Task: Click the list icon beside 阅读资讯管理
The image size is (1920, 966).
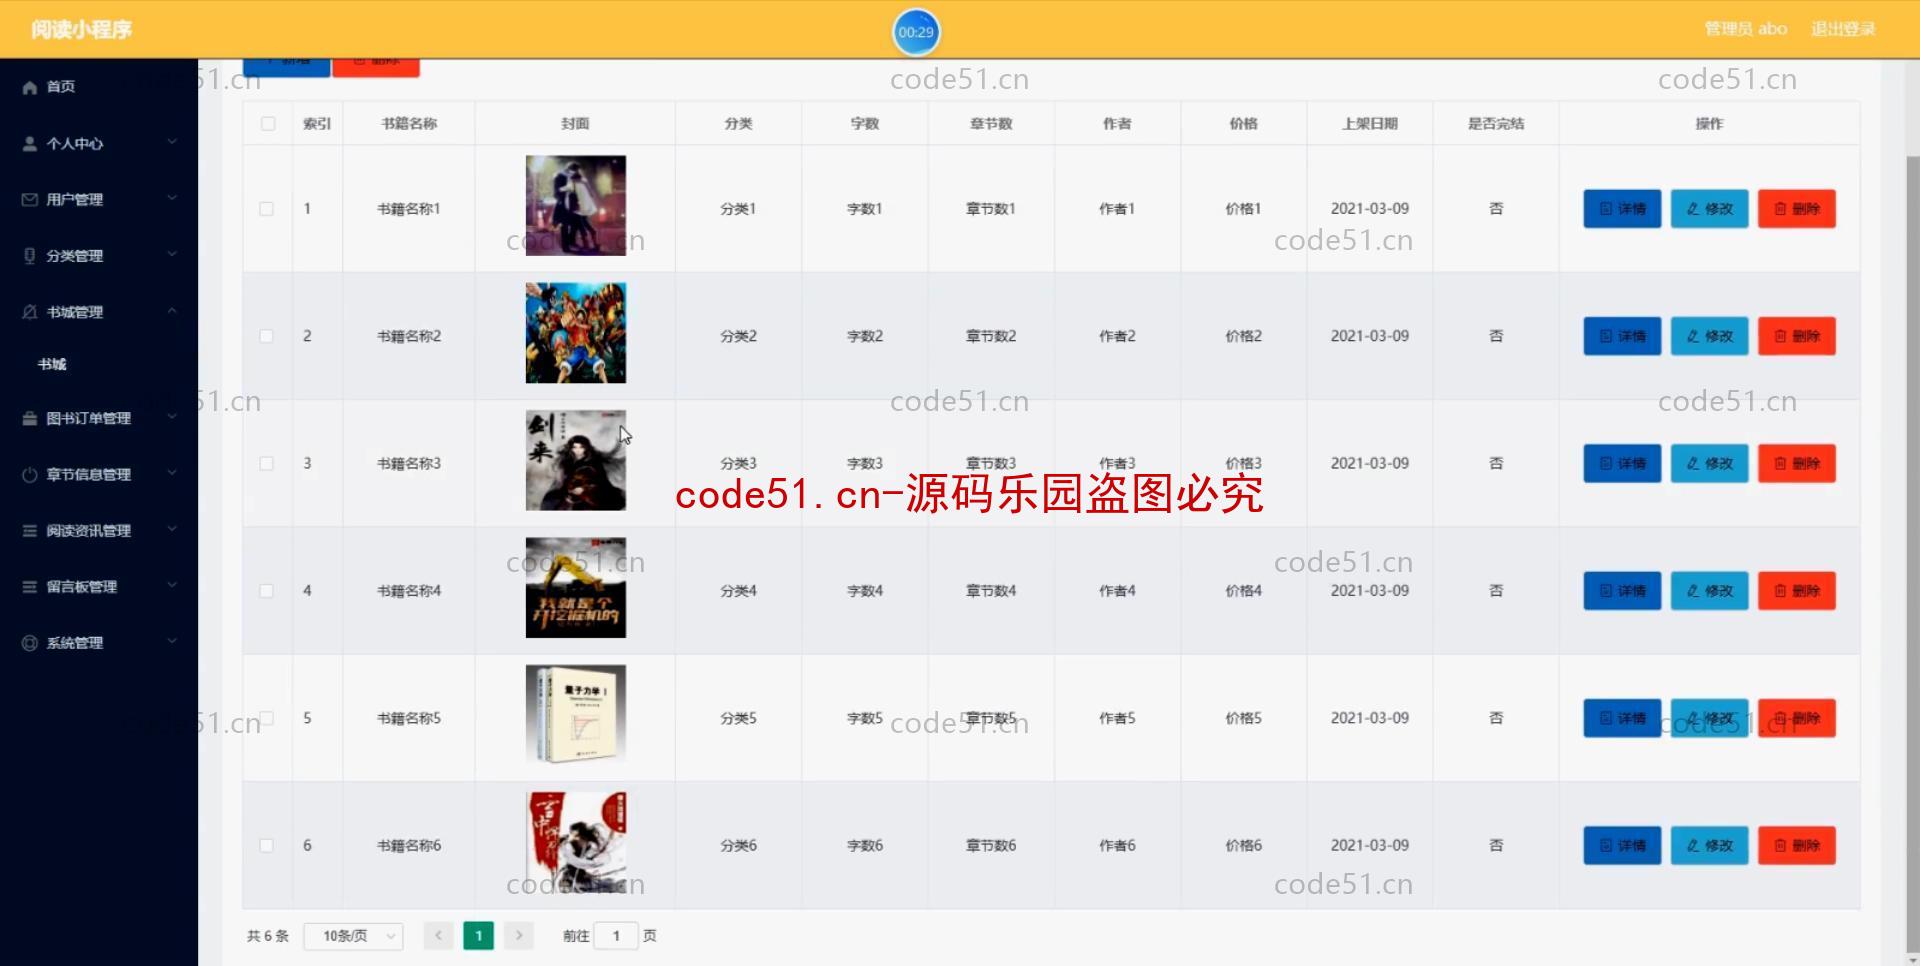Action: (30, 530)
